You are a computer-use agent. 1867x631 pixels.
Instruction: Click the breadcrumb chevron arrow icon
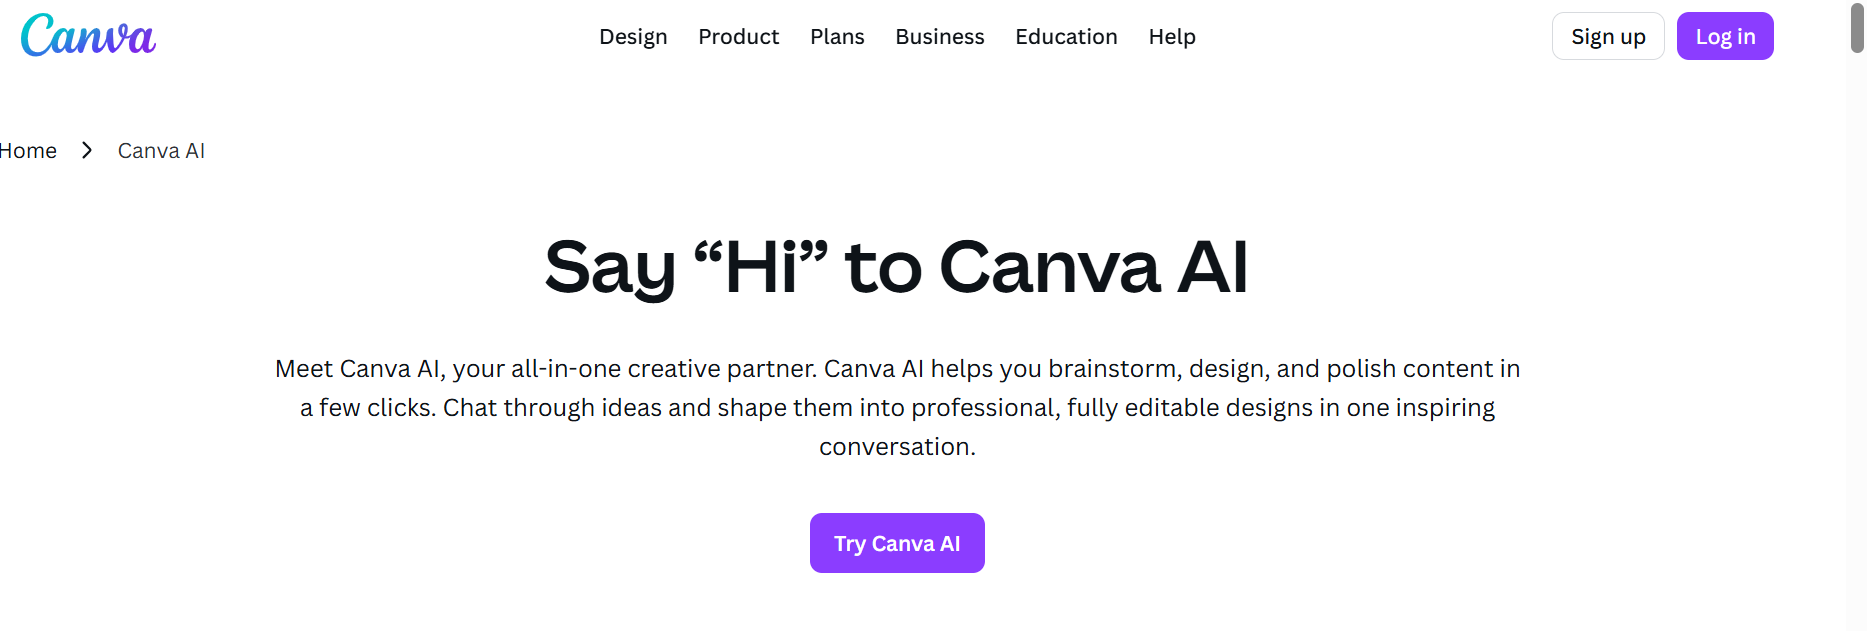tap(87, 150)
